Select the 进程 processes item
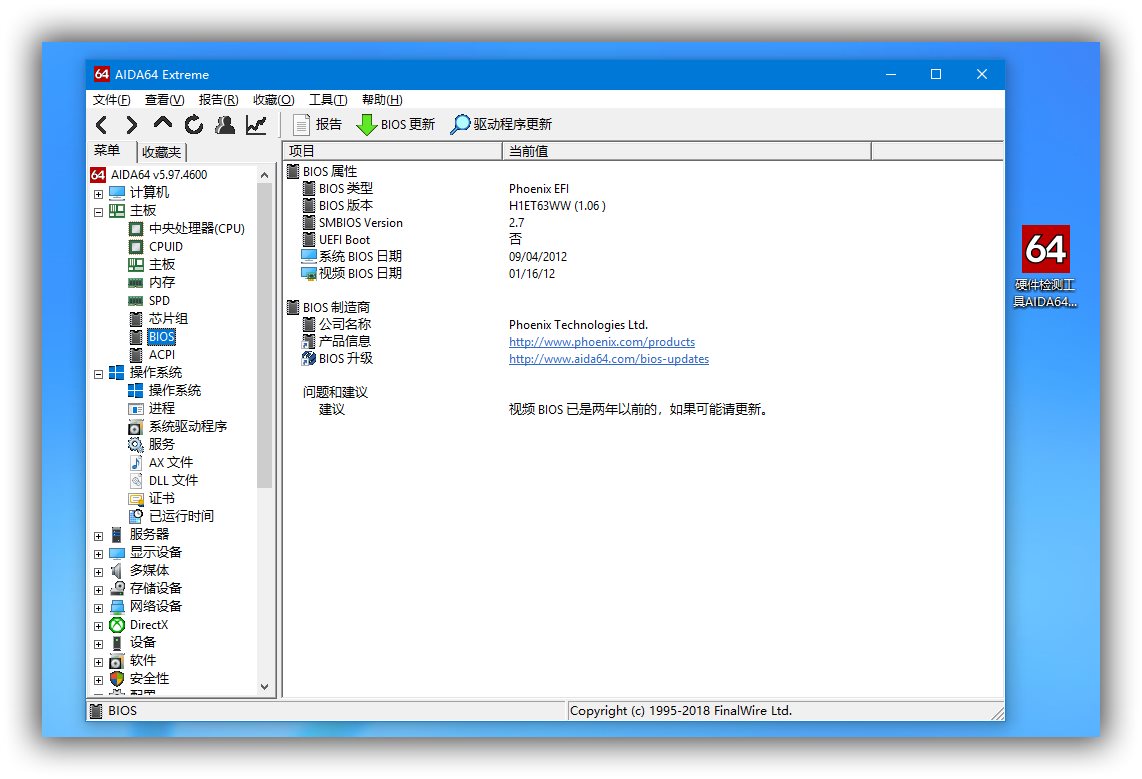The width and height of the screenshot is (1142, 779). coord(162,408)
